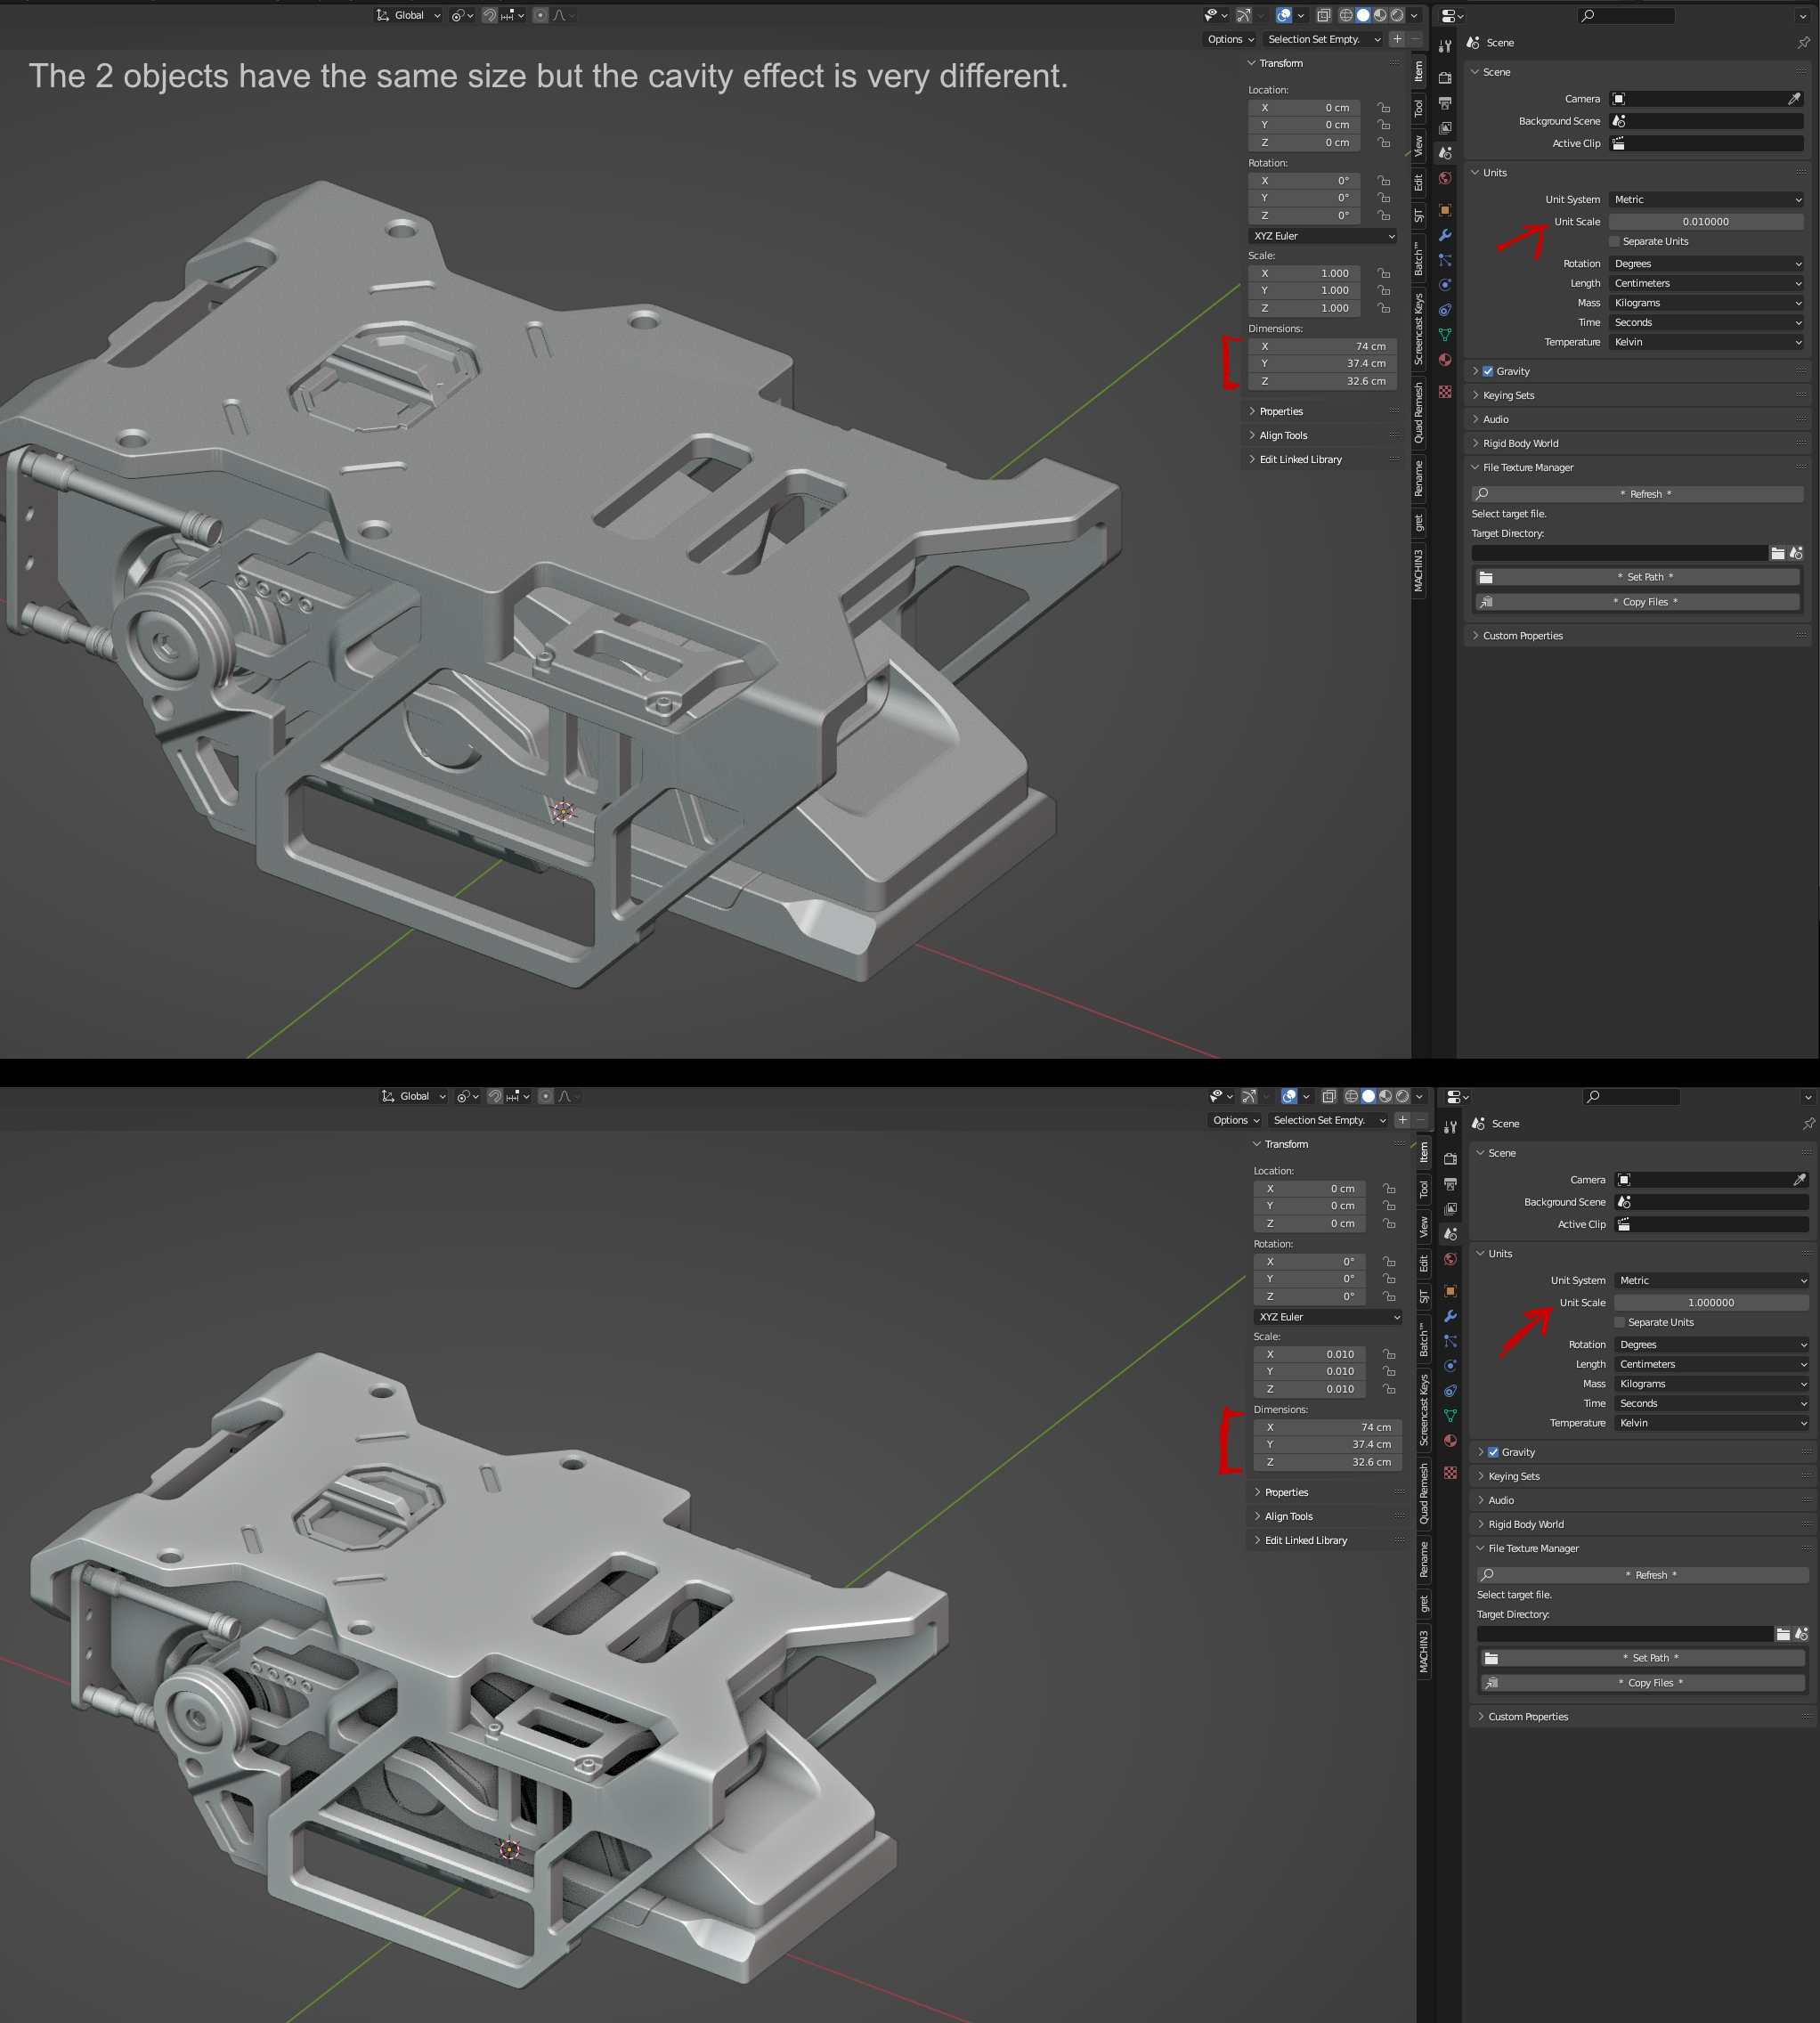
Task: Open Modifier wrench tab in upper screenshot
Action: pyautogui.click(x=1445, y=235)
